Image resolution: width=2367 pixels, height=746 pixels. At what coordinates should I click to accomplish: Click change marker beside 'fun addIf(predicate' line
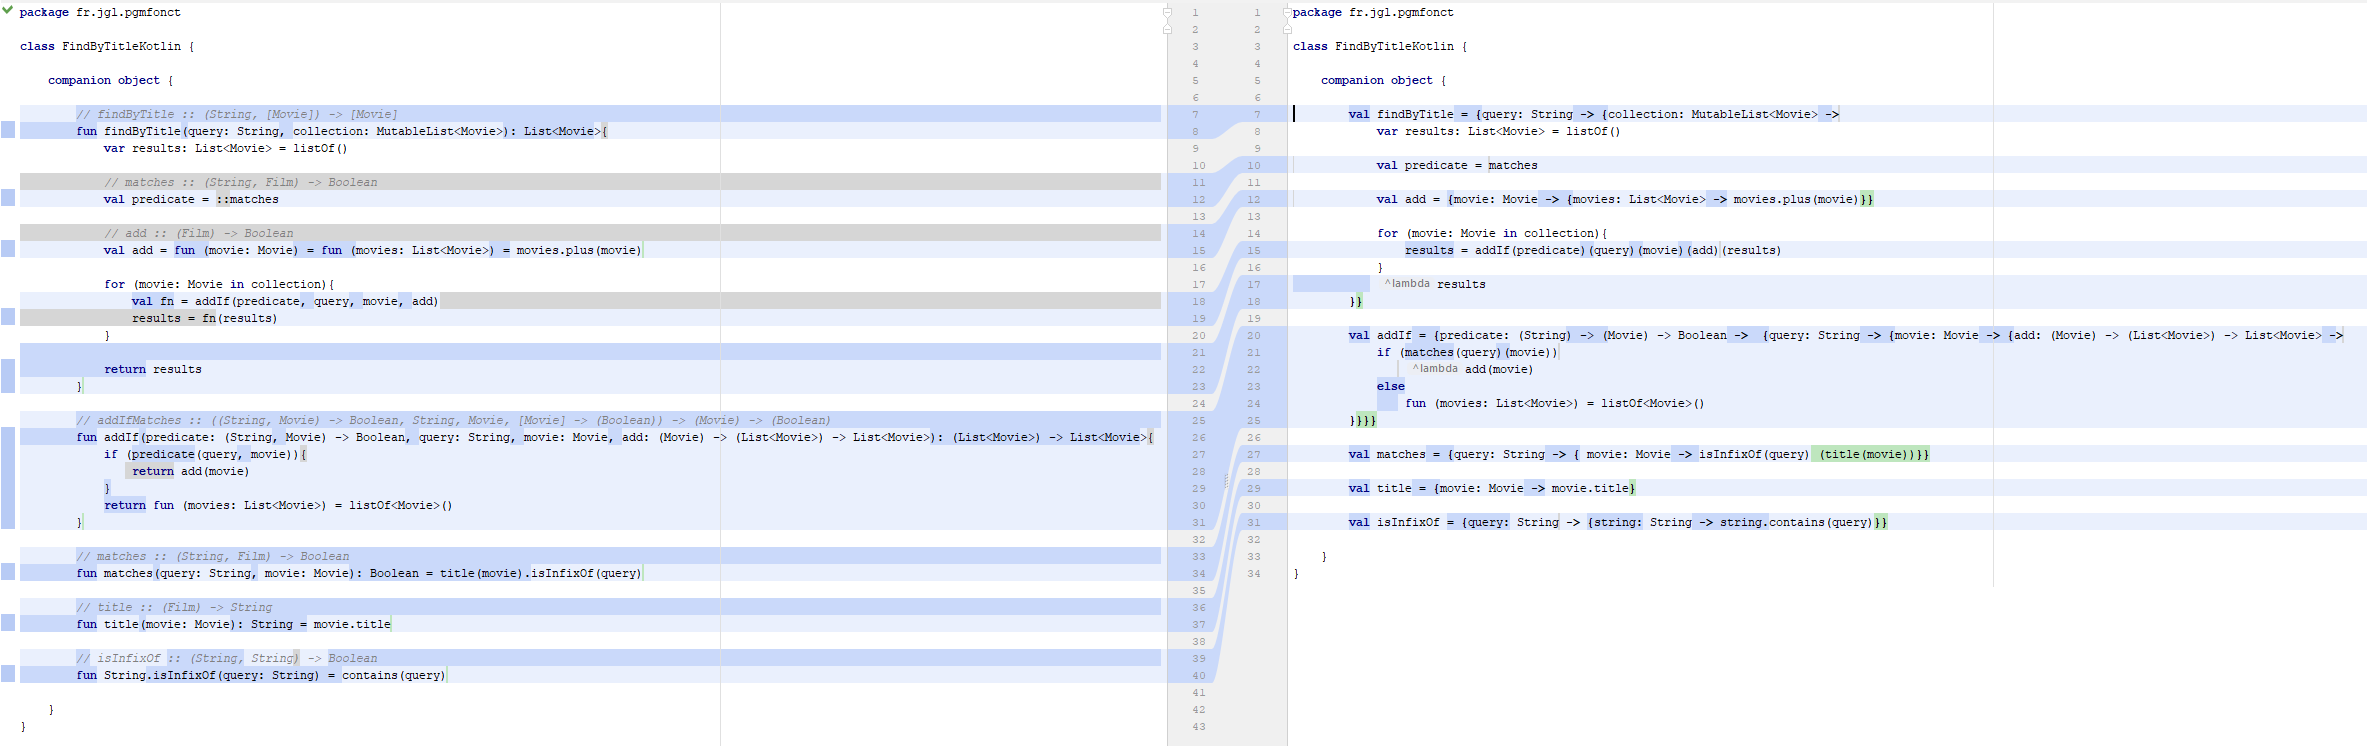(8, 477)
